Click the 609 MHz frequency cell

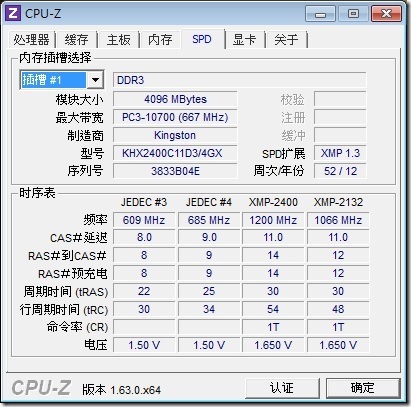(x=144, y=220)
